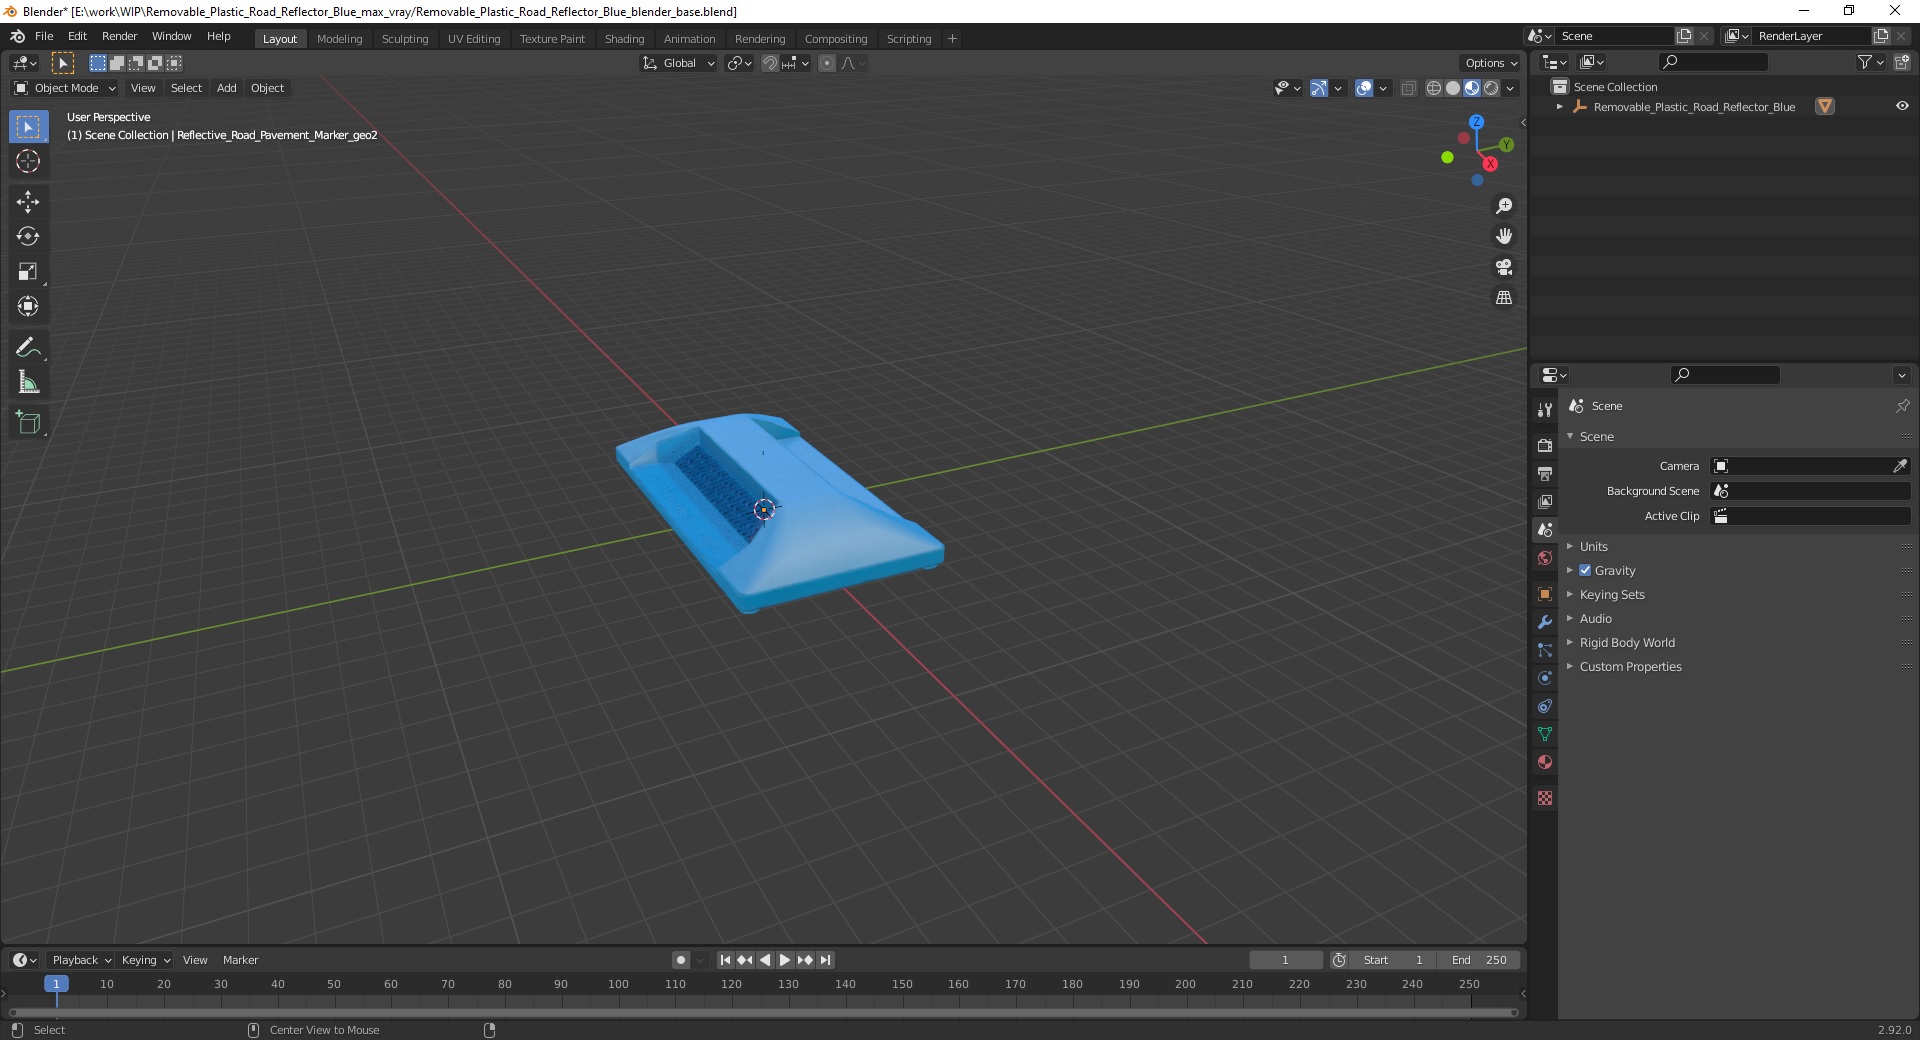Jump to the timeline end frame
Screen dimensions: 1920x1040
click(825, 960)
